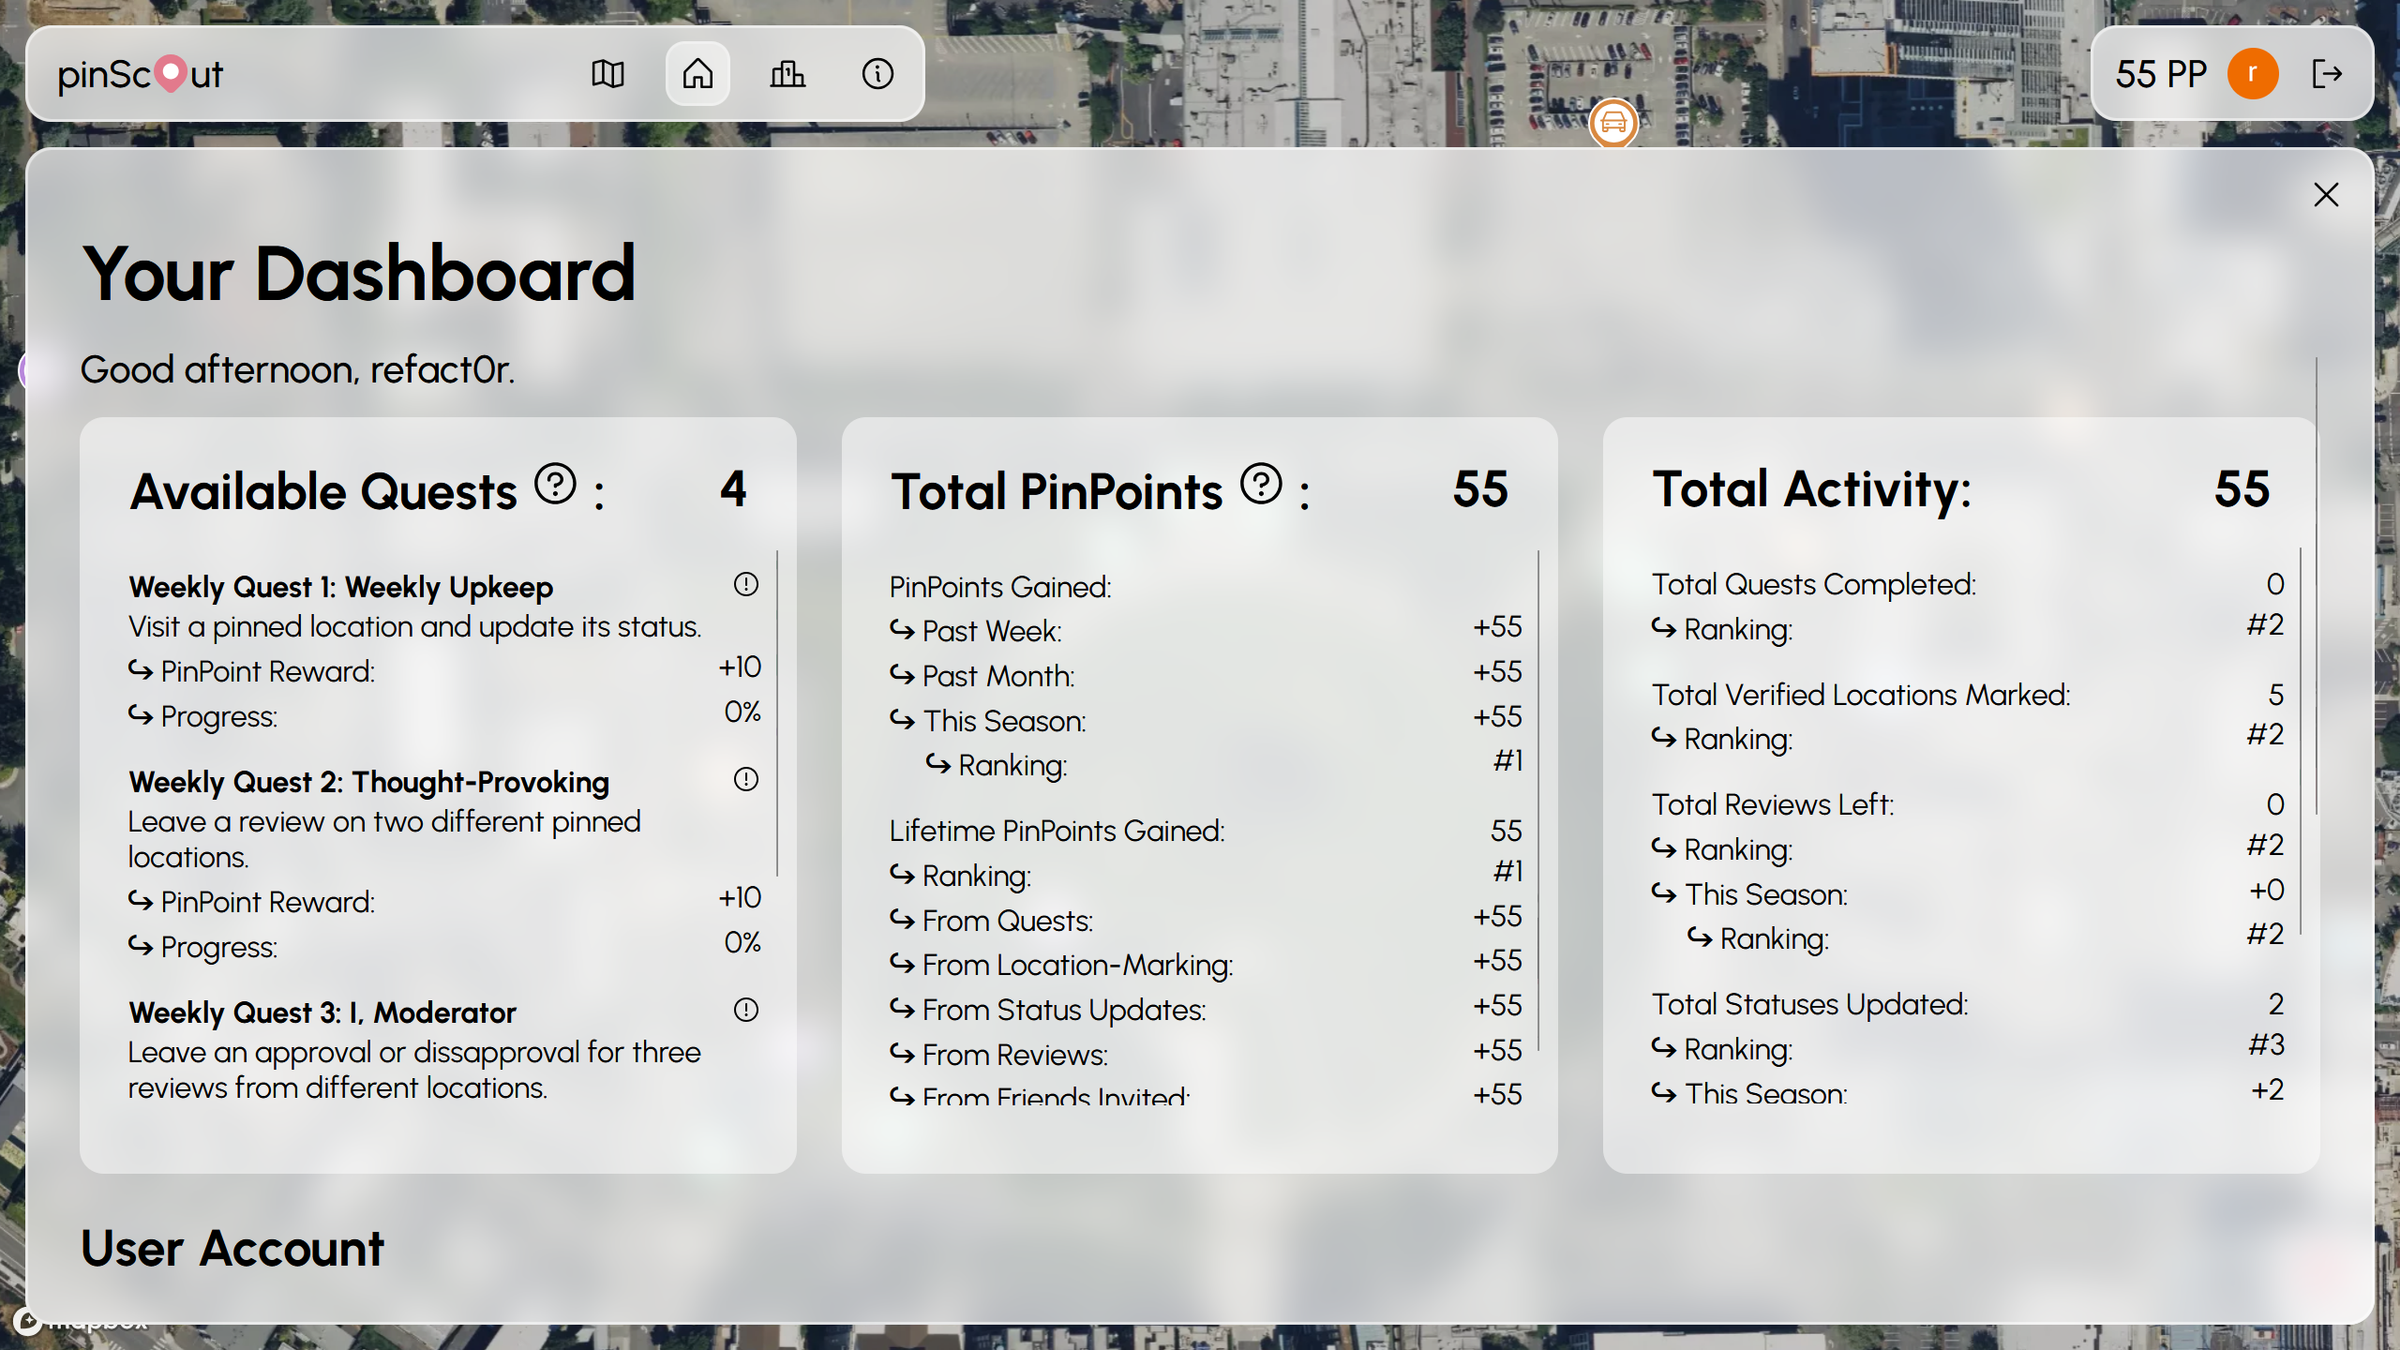Click the alert icon on Weekly Quest 3
Image resolution: width=2400 pixels, height=1350 pixels.
tap(745, 1010)
